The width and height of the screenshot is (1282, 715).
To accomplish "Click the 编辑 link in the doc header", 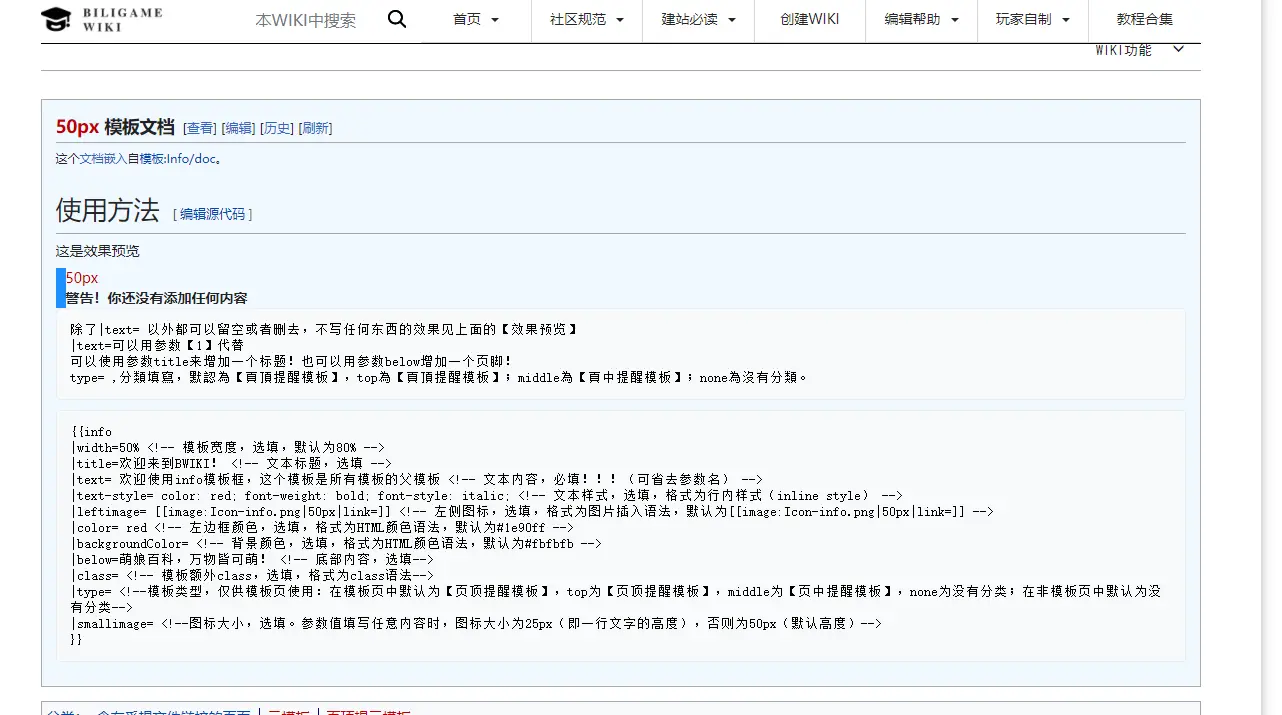I will pos(239,128).
